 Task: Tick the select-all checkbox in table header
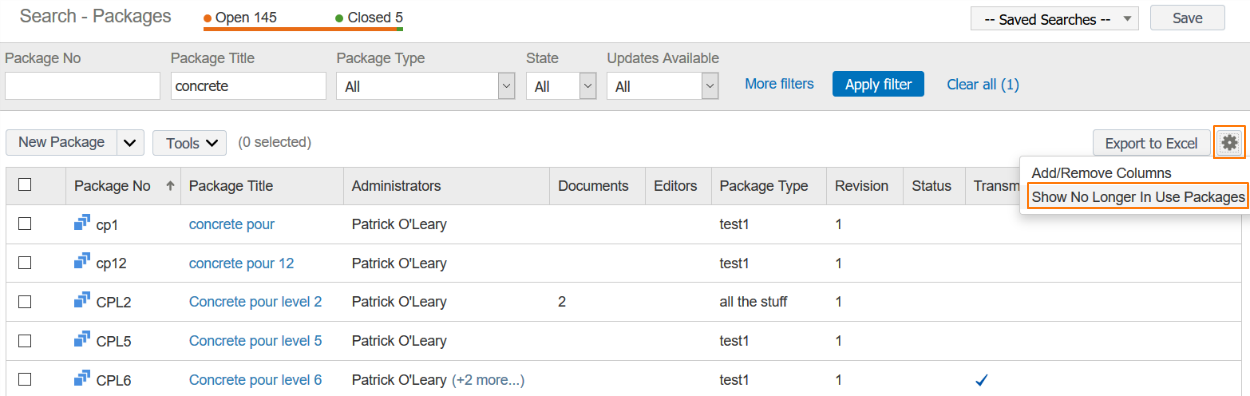25,185
